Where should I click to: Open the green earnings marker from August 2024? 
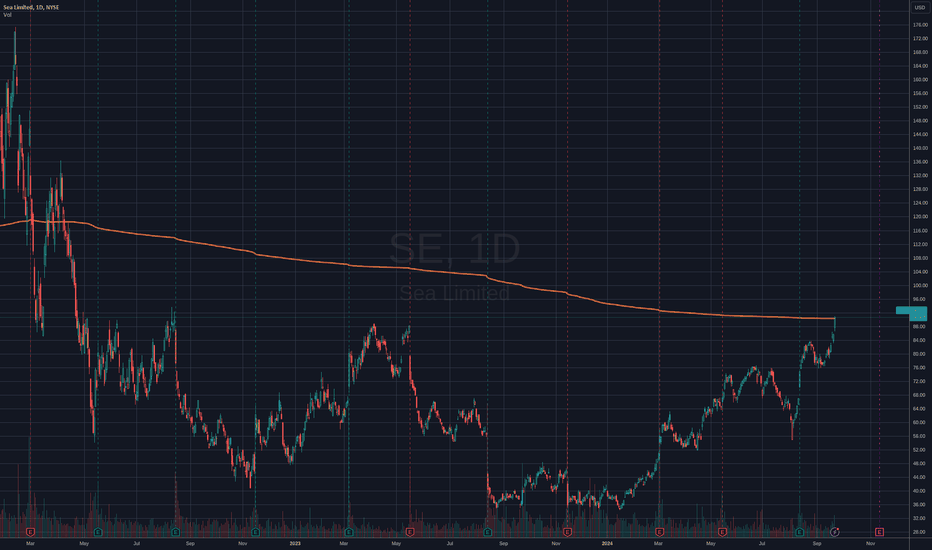(799, 532)
